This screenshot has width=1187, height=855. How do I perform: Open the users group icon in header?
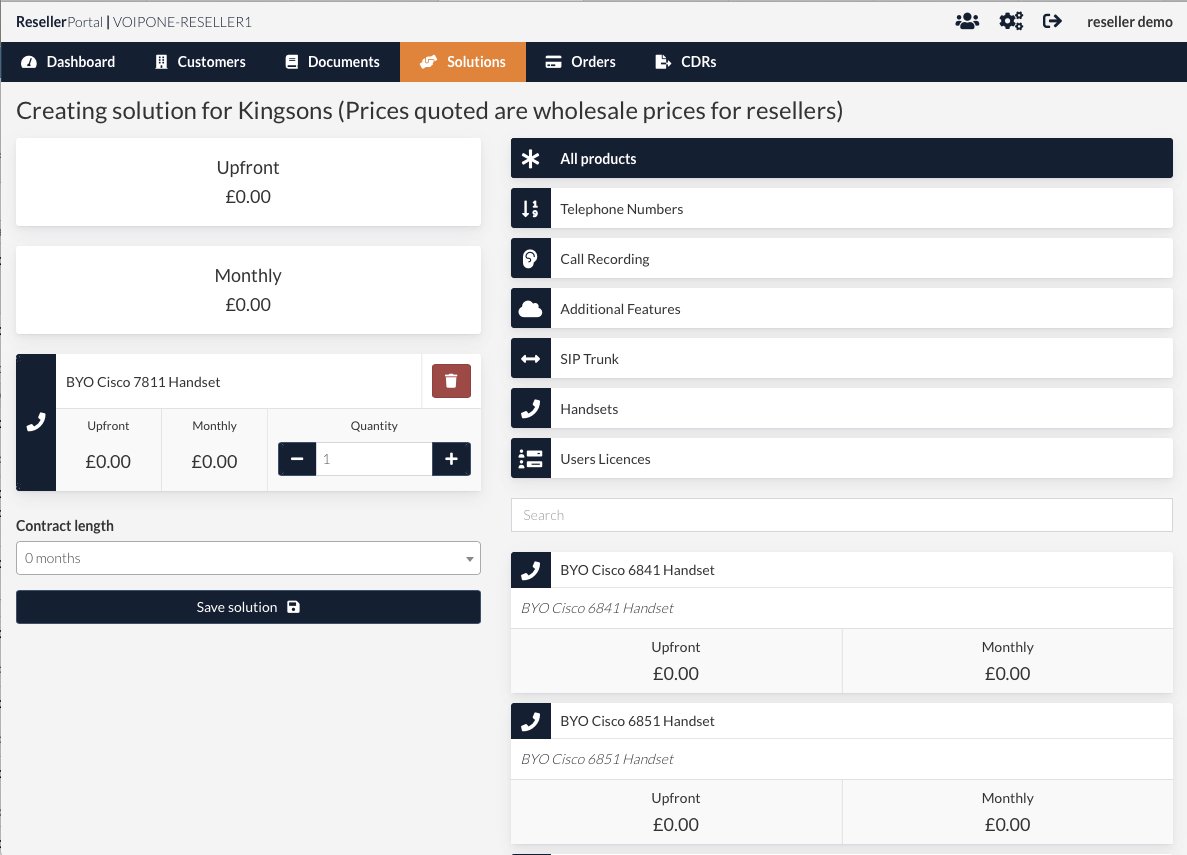967,21
